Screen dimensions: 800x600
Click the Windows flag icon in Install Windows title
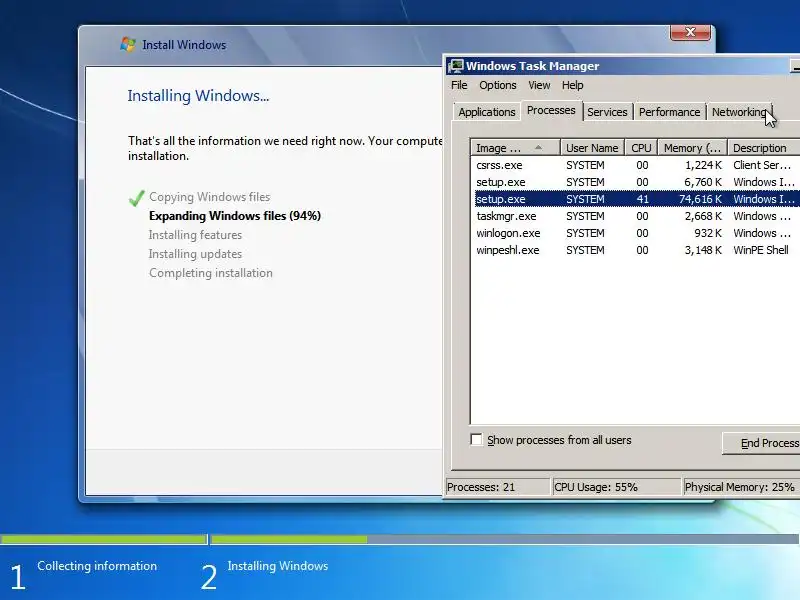click(x=128, y=44)
